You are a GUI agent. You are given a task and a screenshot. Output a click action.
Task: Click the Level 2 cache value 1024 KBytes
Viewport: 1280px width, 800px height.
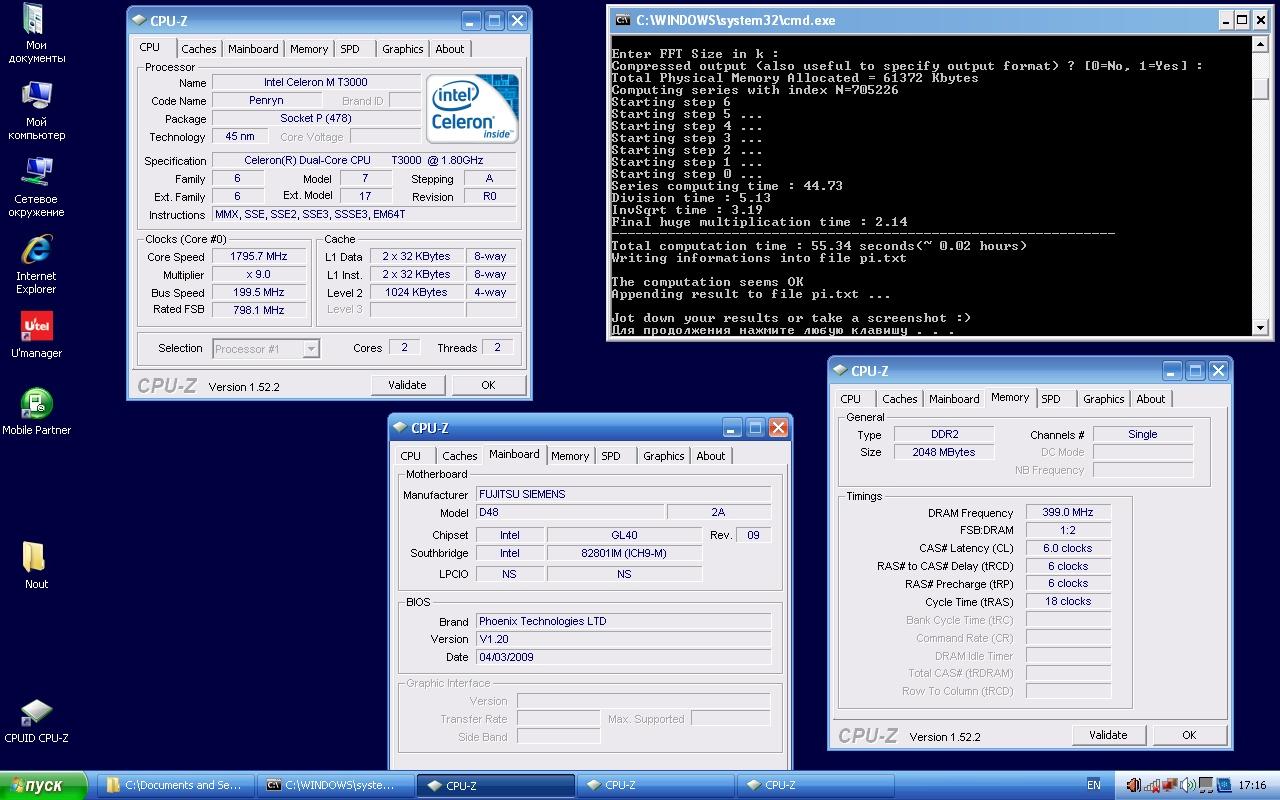(x=416, y=292)
